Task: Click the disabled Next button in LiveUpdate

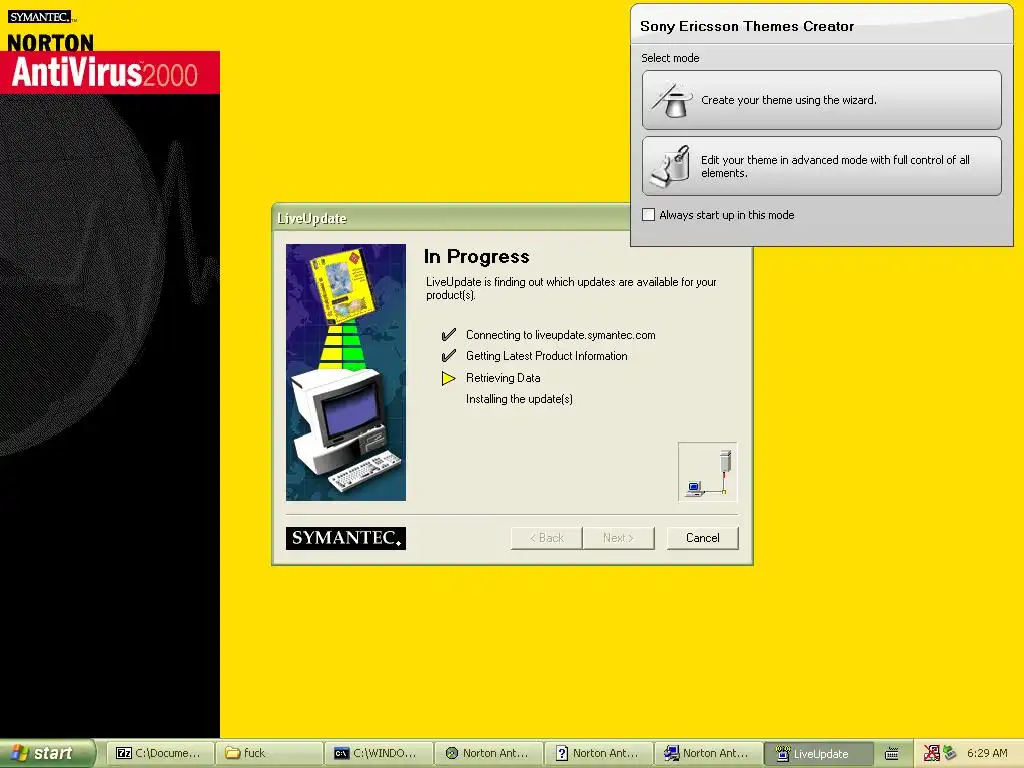Action: [618, 538]
